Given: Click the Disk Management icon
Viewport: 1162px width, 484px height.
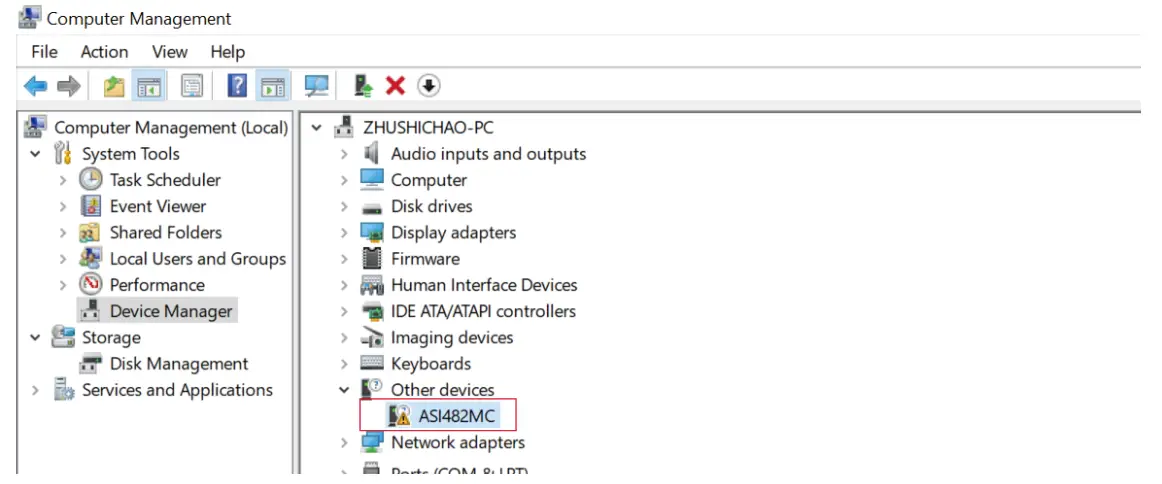Looking at the screenshot, I should tap(90, 364).
